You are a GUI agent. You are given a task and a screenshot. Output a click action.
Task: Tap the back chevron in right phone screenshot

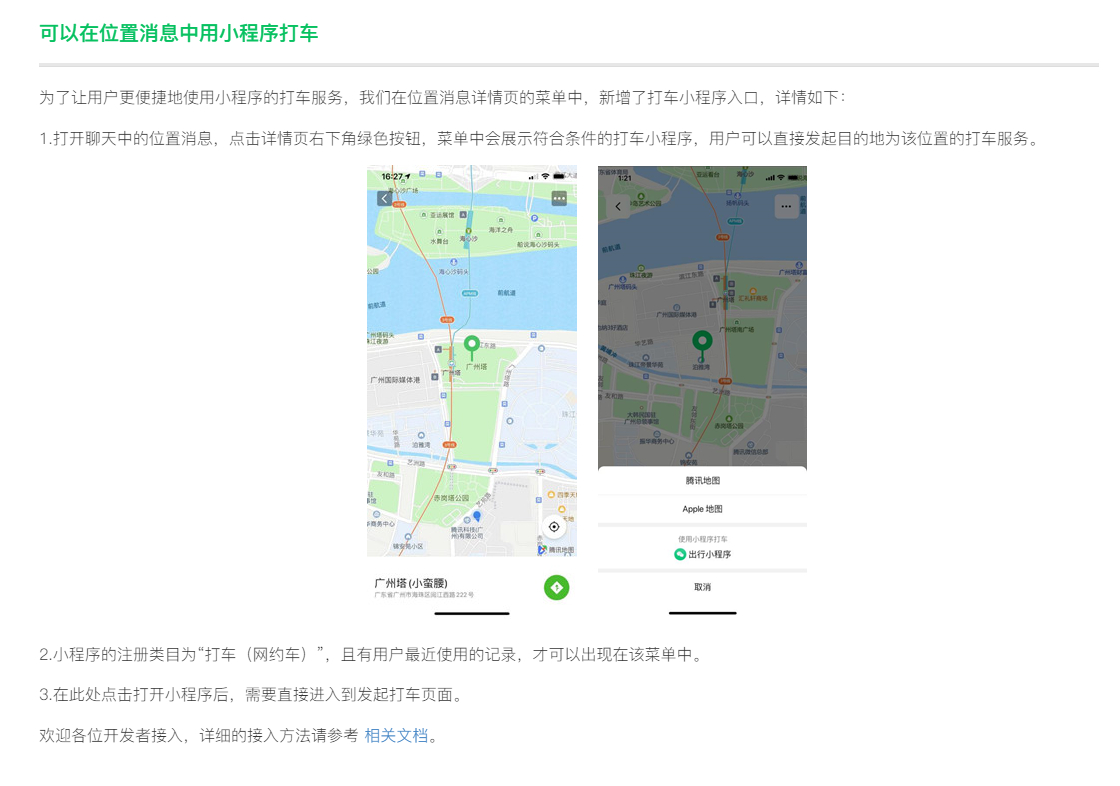coord(619,207)
